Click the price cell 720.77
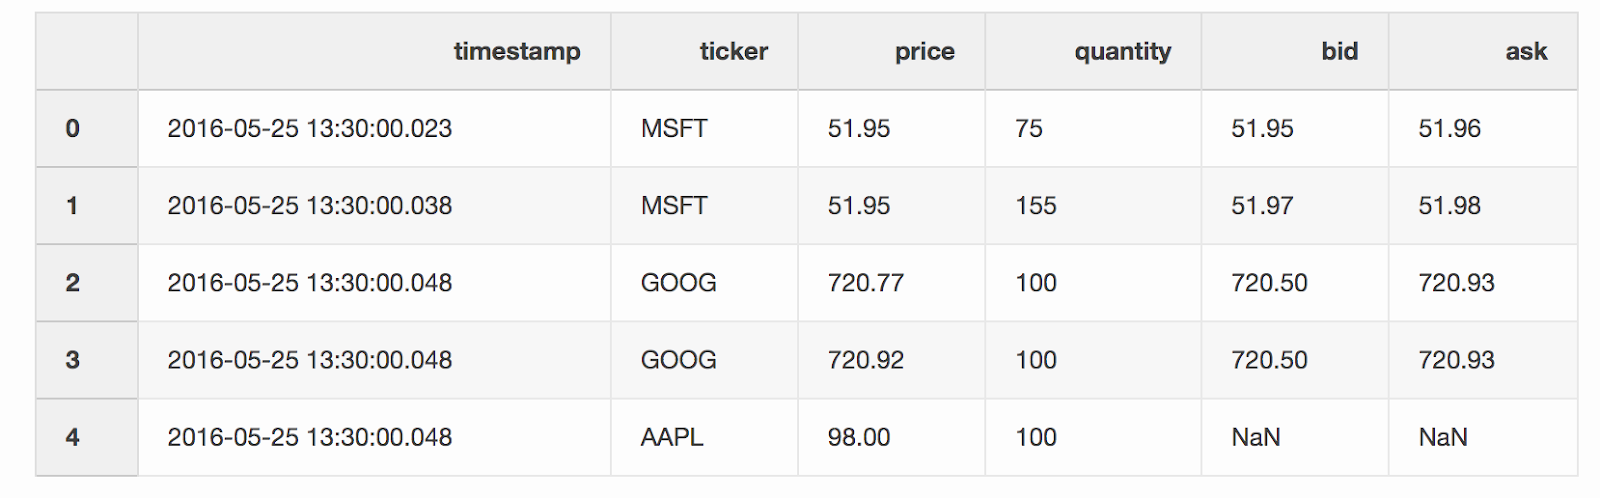Screen dimensions: 1600x498 click(865, 283)
